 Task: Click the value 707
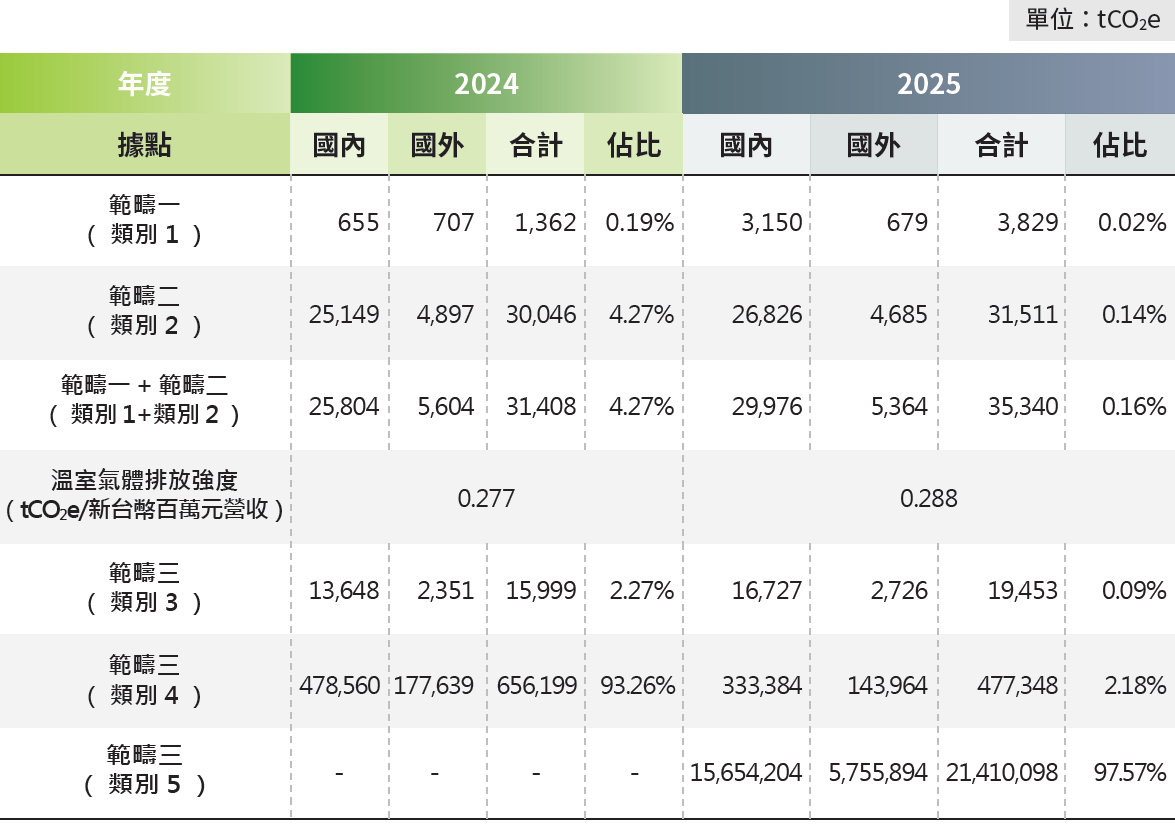pos(453,223)
